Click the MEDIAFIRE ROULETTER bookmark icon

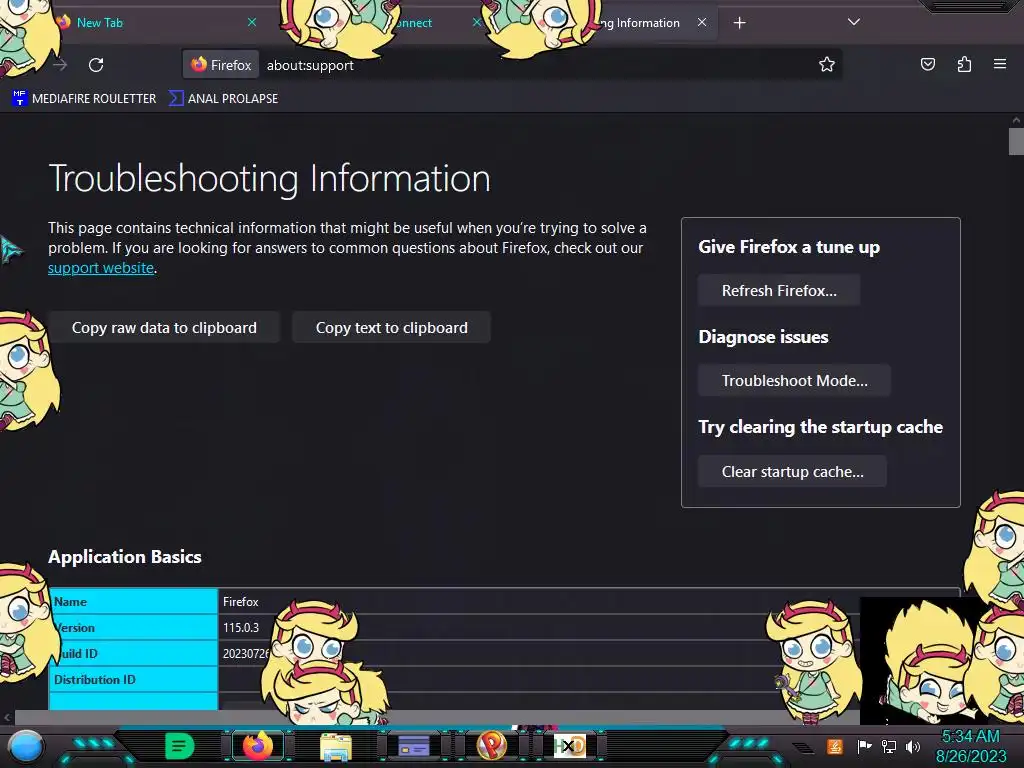point(20,99)
